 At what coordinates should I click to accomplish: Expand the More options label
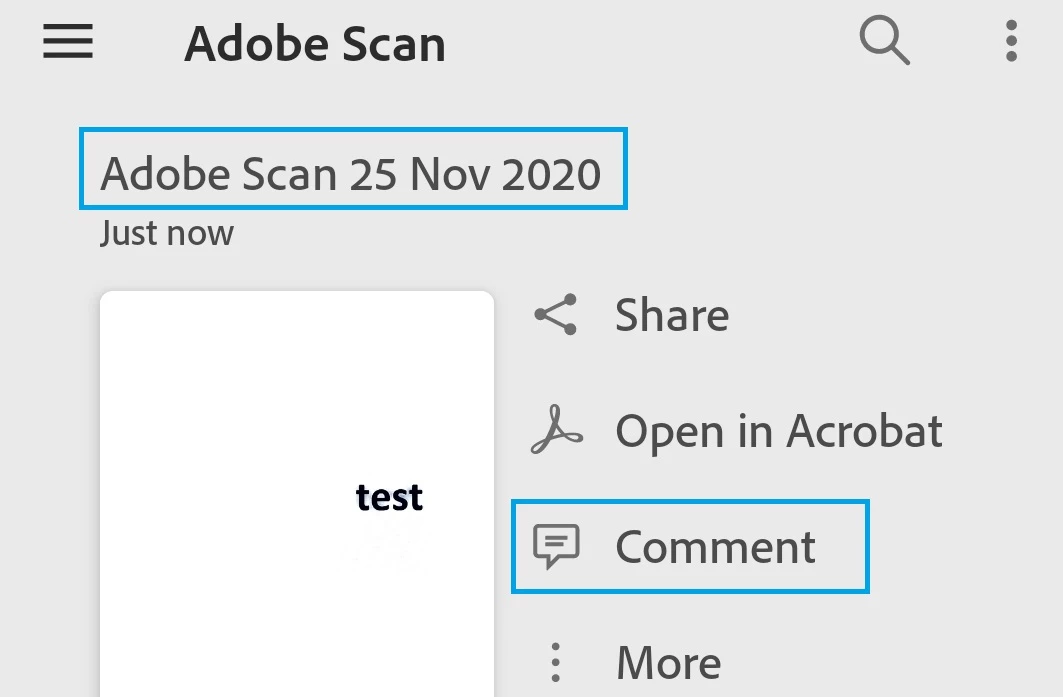[668, 662]
